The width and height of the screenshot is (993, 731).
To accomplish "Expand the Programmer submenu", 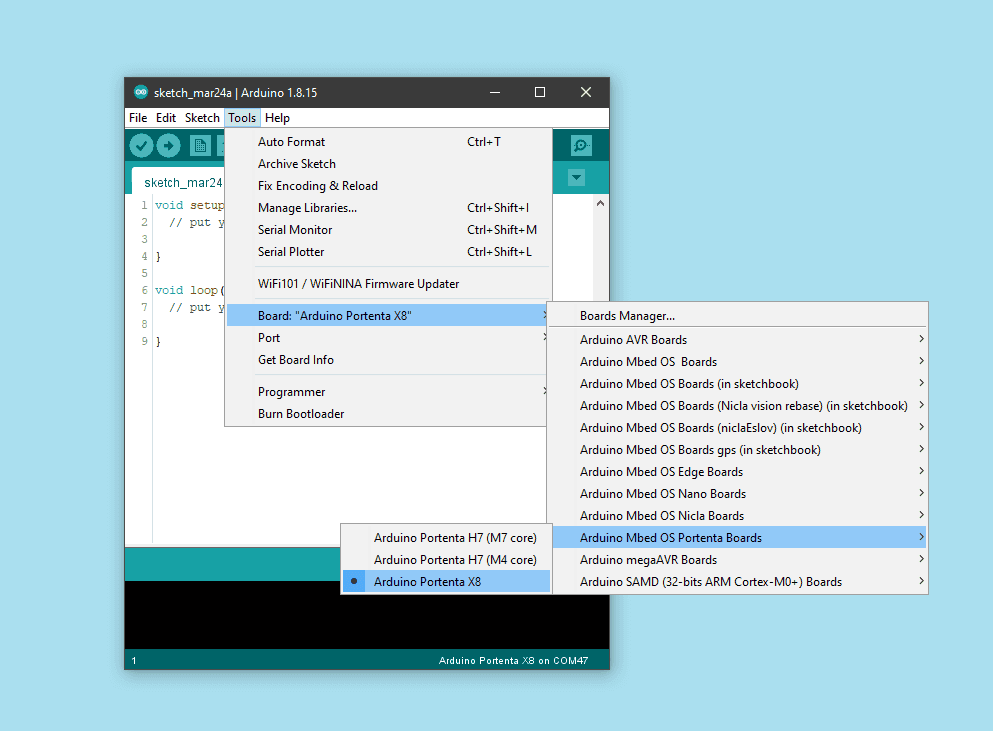I will click(387, 392).
